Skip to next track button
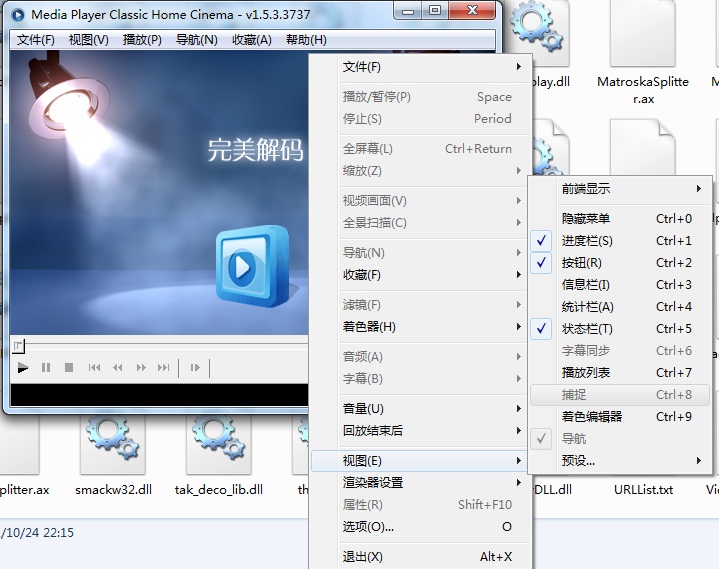Image resolution: width=719 pixels, height=569 pixels. click(164, 368)
